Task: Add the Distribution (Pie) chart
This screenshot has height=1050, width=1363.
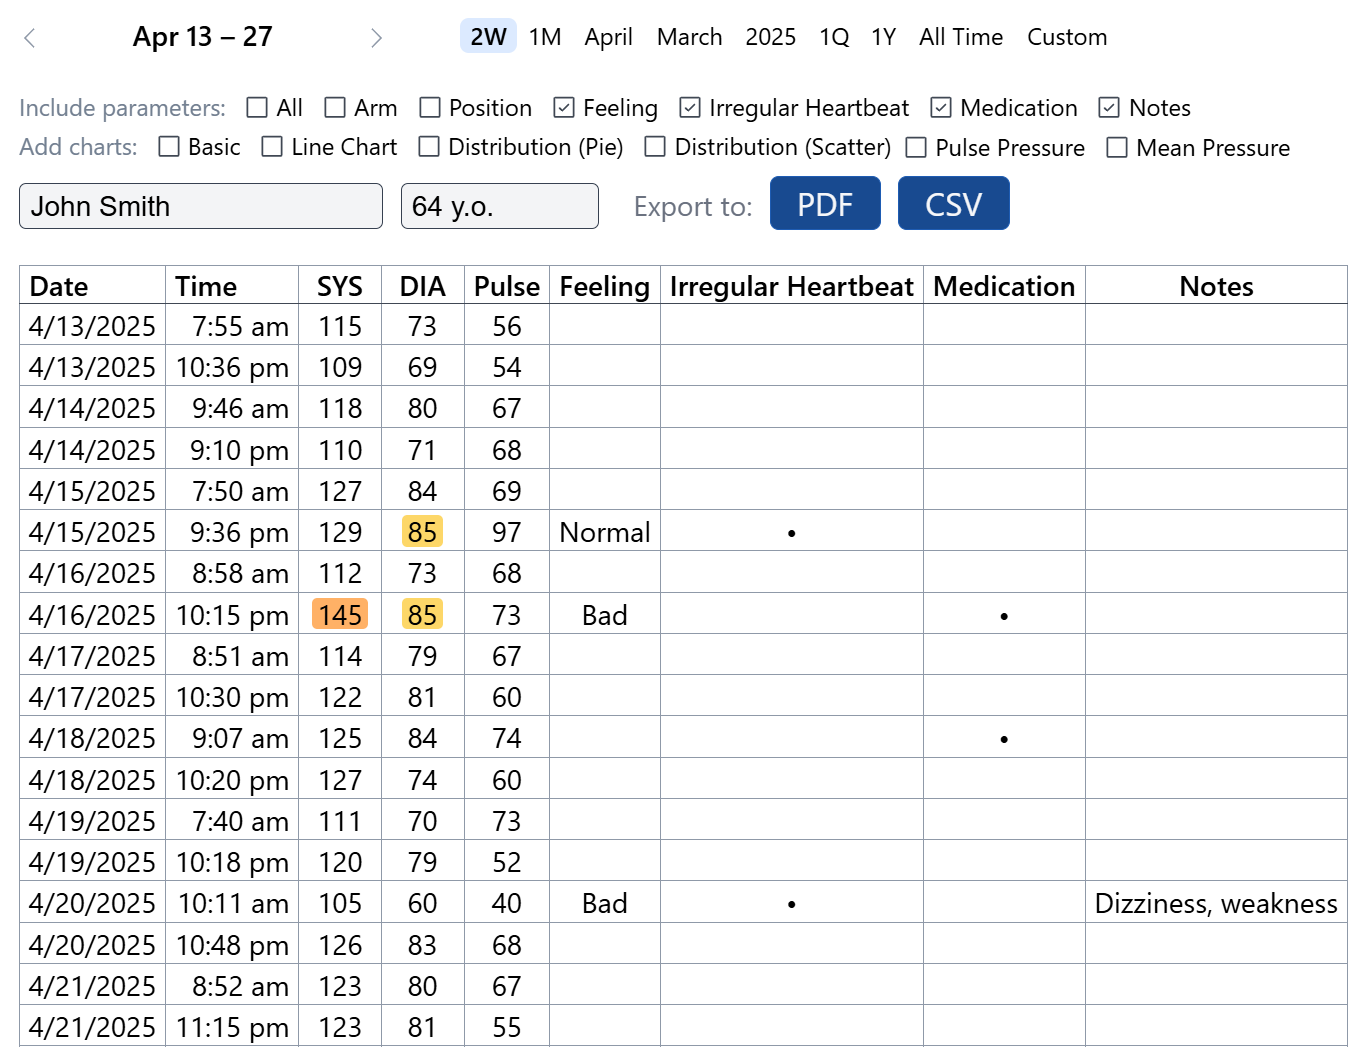Action: (430, 146)
